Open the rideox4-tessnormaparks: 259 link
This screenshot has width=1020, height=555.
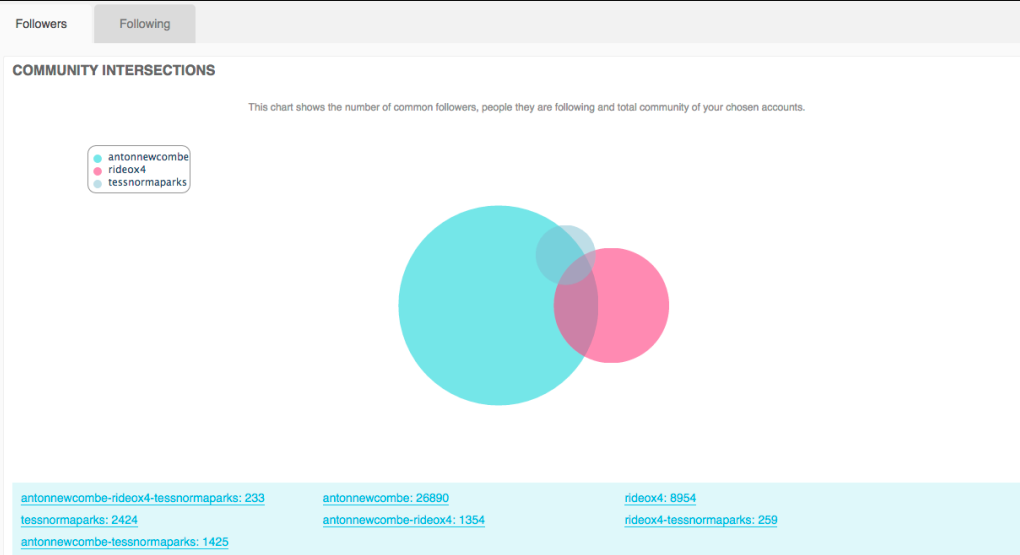click(701, 520)
